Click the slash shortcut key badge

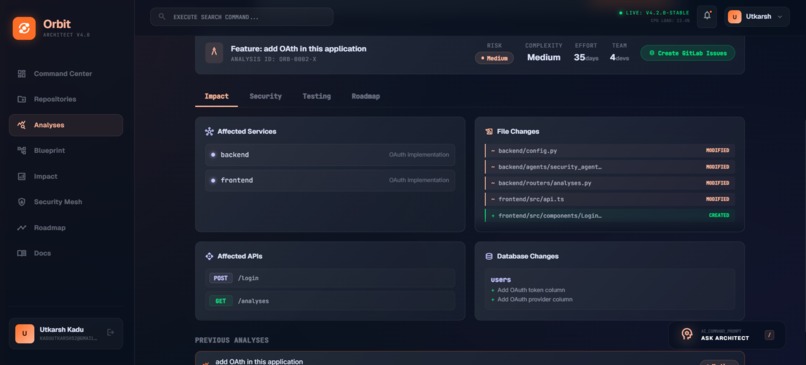[x=769, y=335]
